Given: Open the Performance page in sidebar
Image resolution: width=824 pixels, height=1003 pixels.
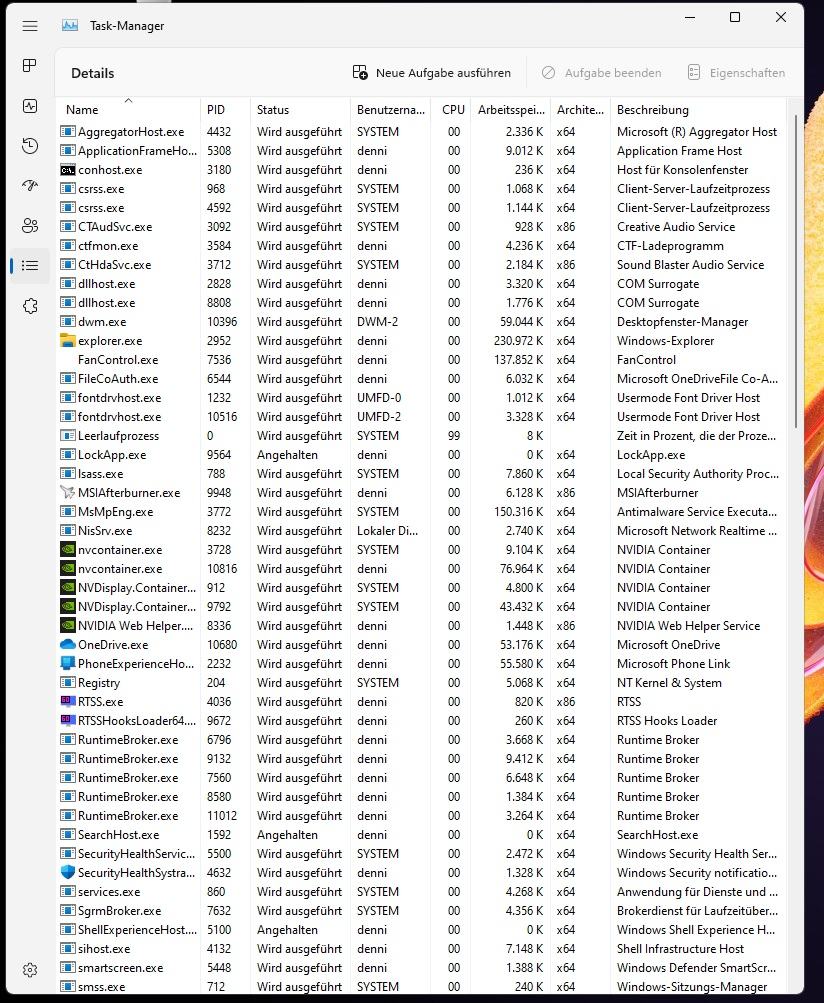Looking at the screenshot, I should click(x=29, y=106).
